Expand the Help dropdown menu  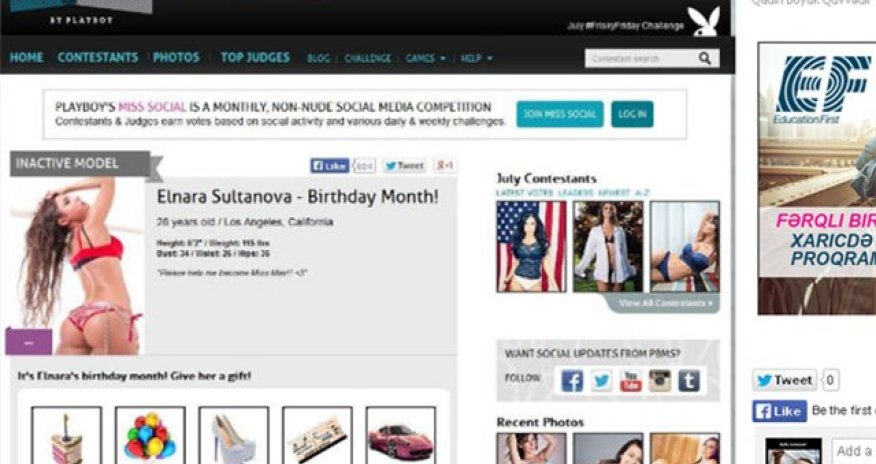pyautogui.click(x=476, y=58)
